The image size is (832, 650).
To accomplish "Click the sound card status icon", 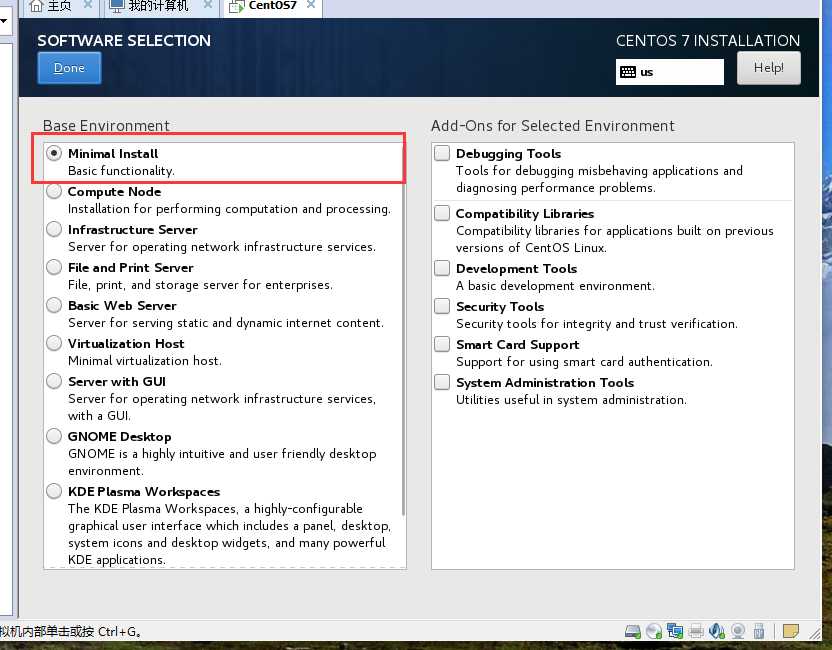I will 716,631.
